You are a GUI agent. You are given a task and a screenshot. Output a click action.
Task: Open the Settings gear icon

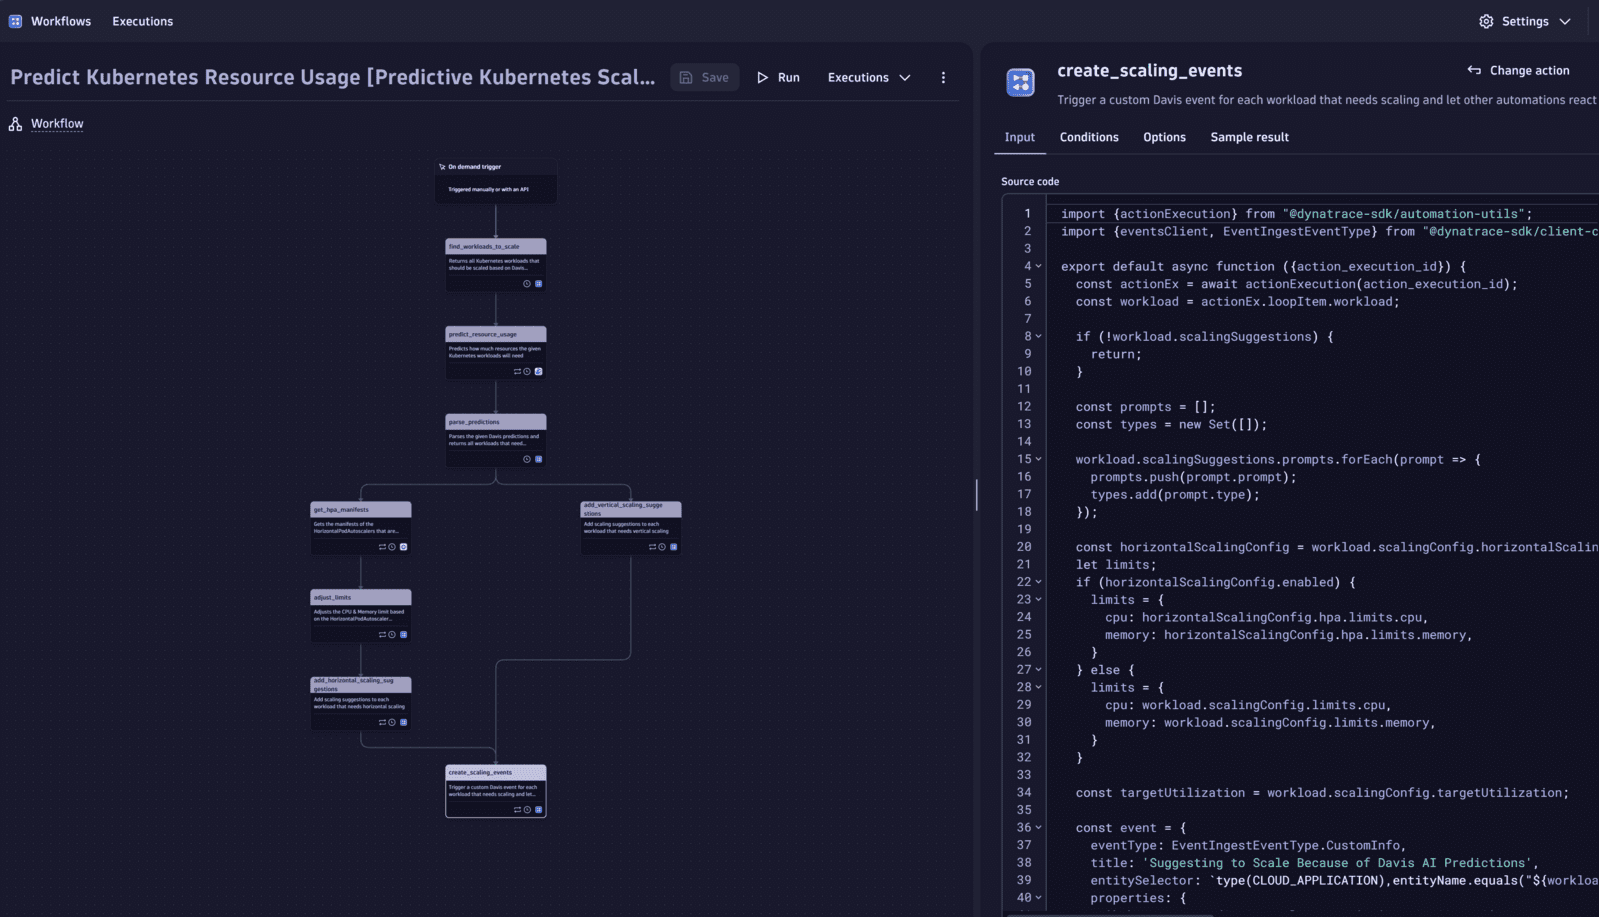tap(1486, 21)
